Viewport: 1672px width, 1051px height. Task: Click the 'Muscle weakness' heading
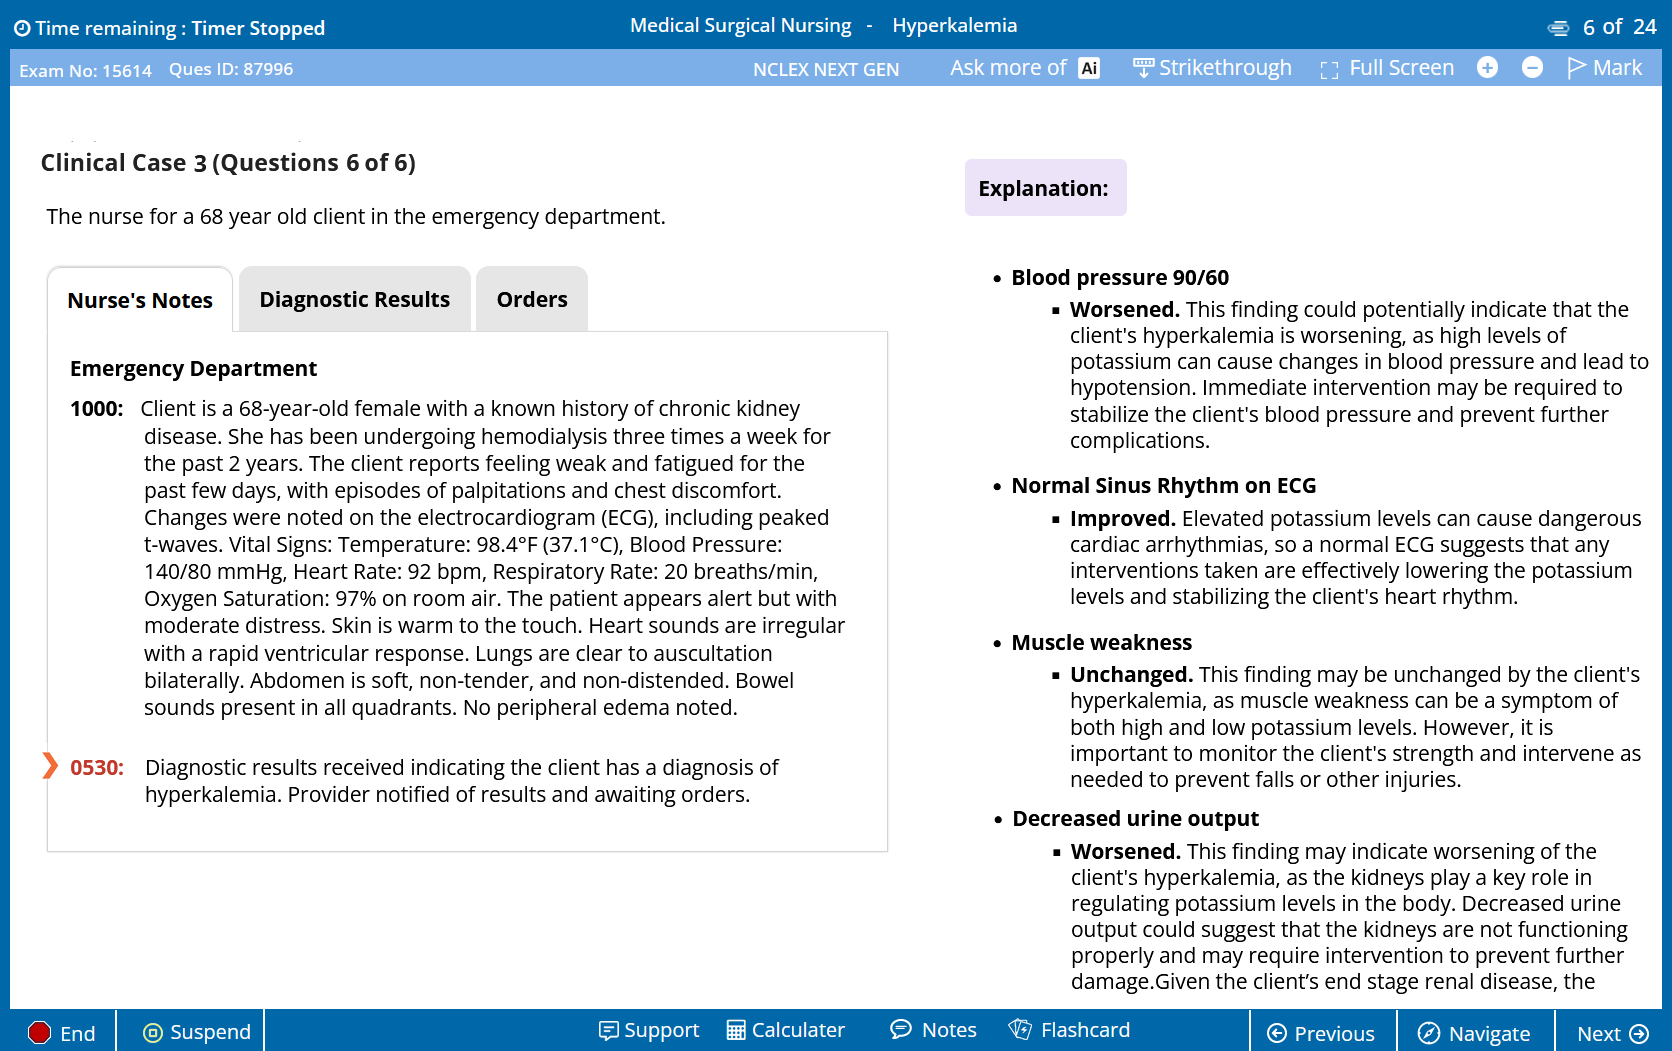(x=1102, y=643)
